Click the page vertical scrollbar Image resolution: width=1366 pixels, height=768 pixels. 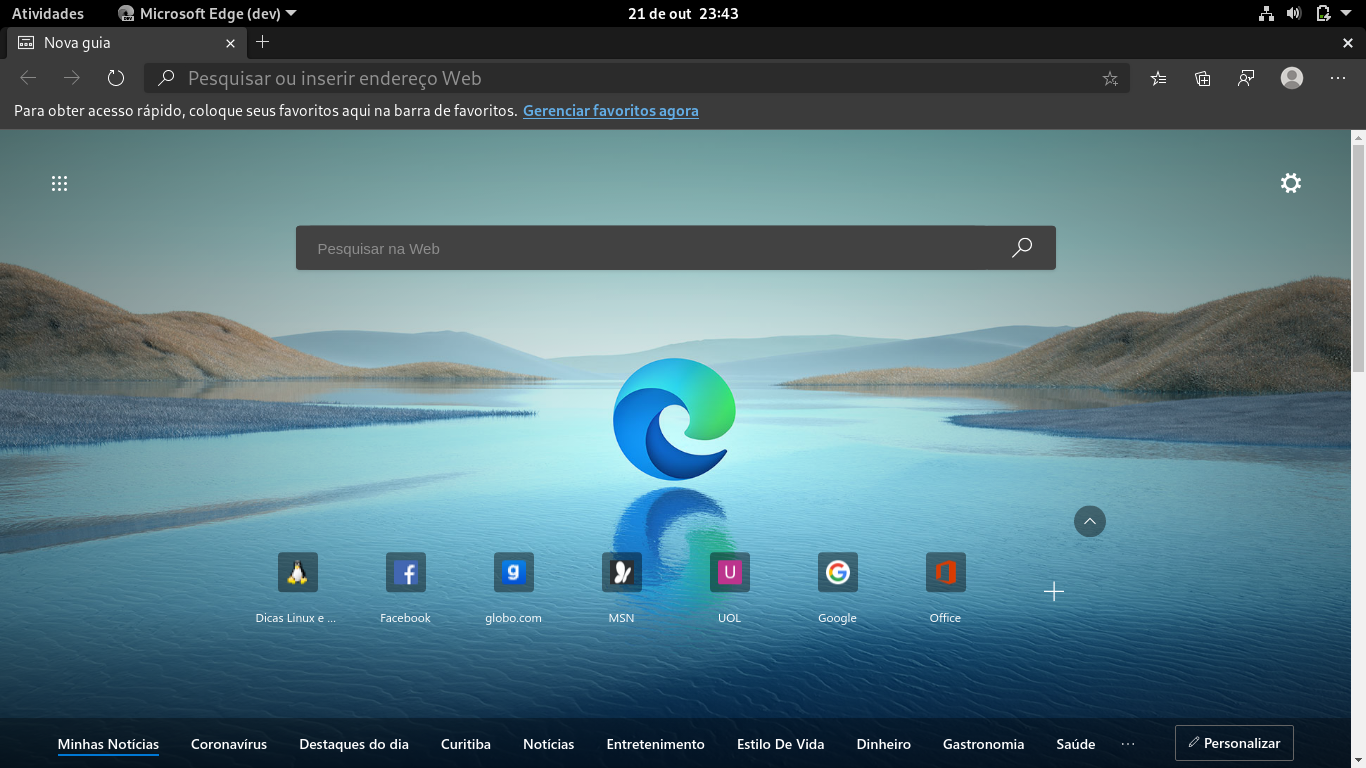pos(1358,258)
